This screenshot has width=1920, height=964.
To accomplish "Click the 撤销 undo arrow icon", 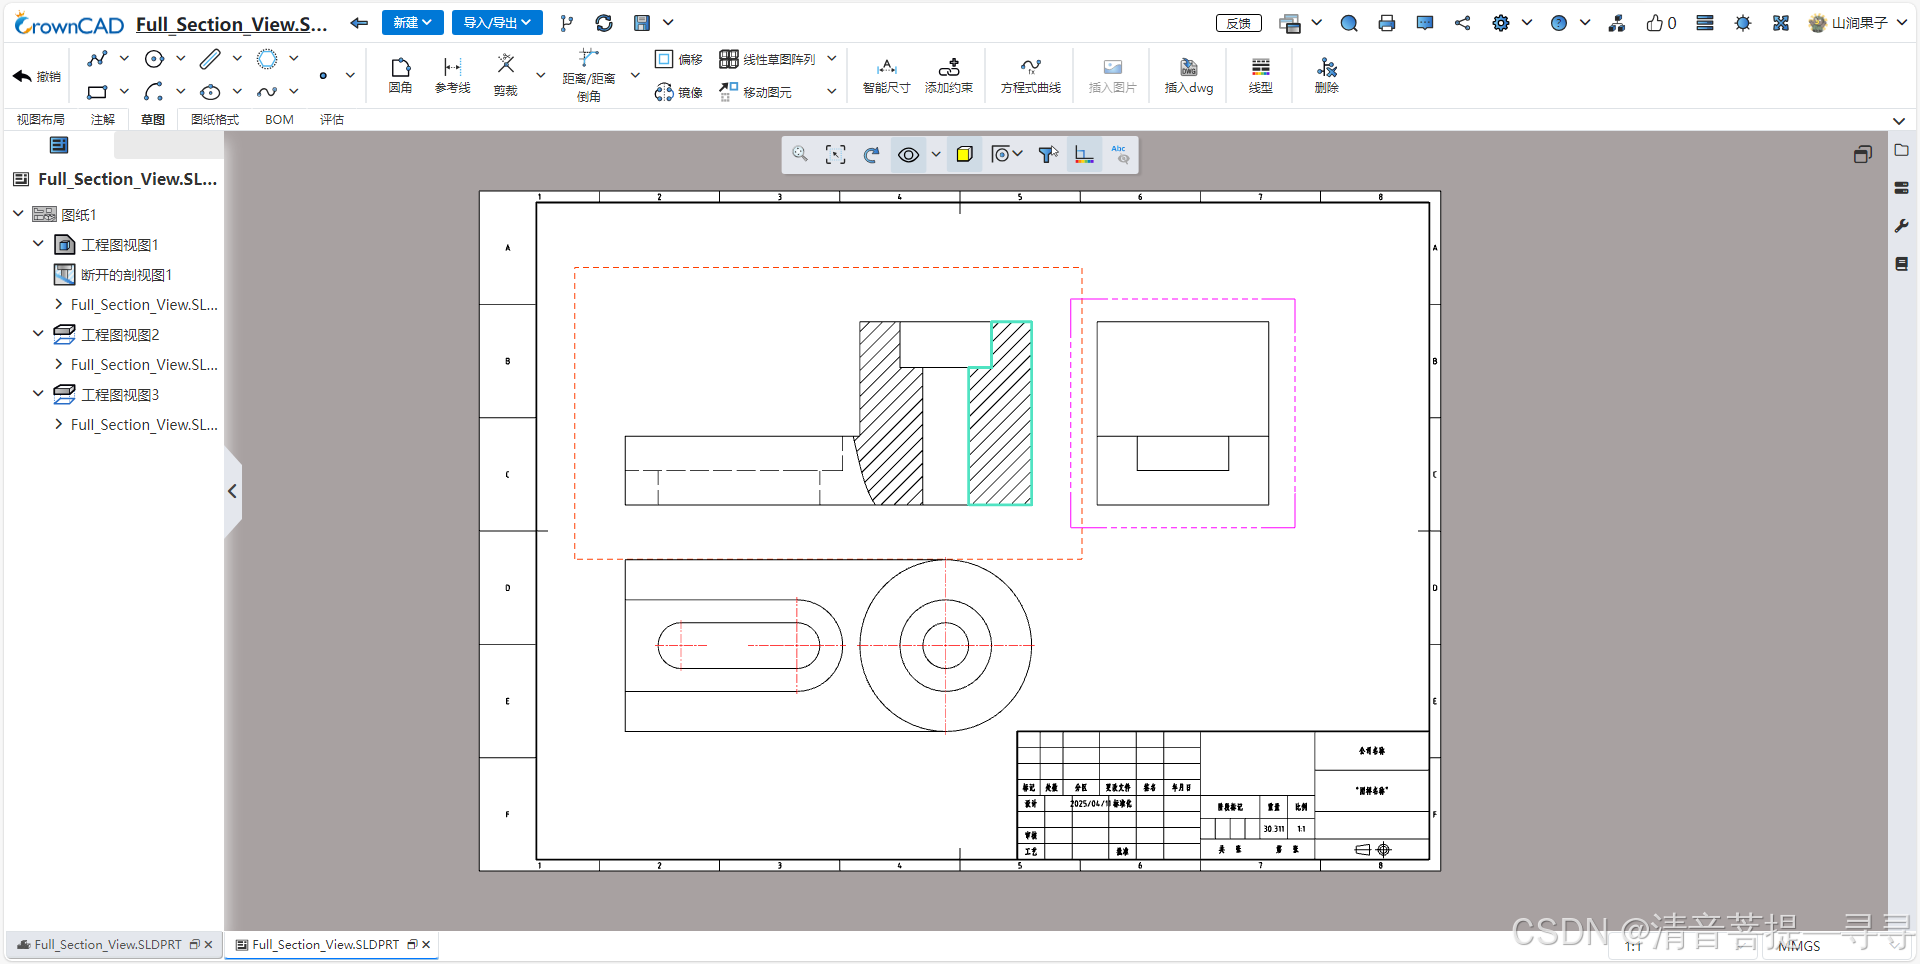I will 23,76.
